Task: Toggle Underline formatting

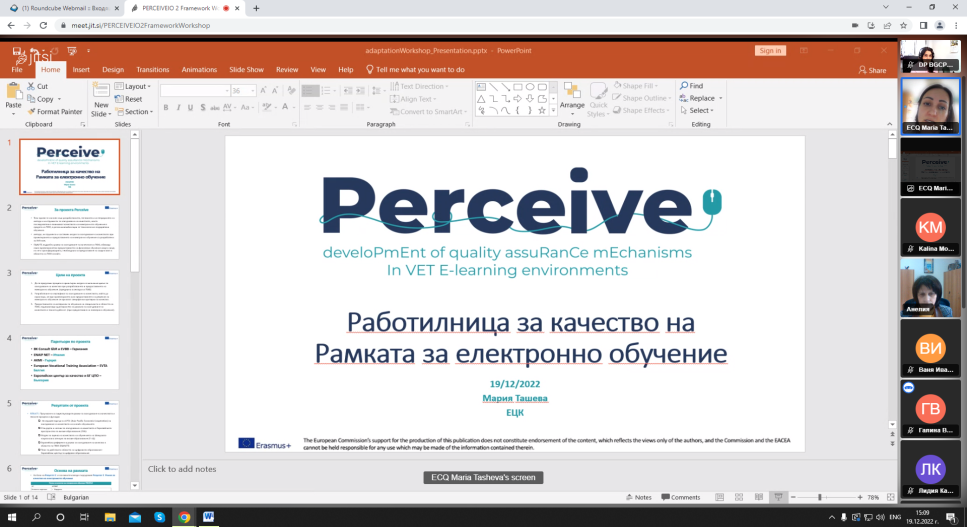Action: (x=190, y=107)
